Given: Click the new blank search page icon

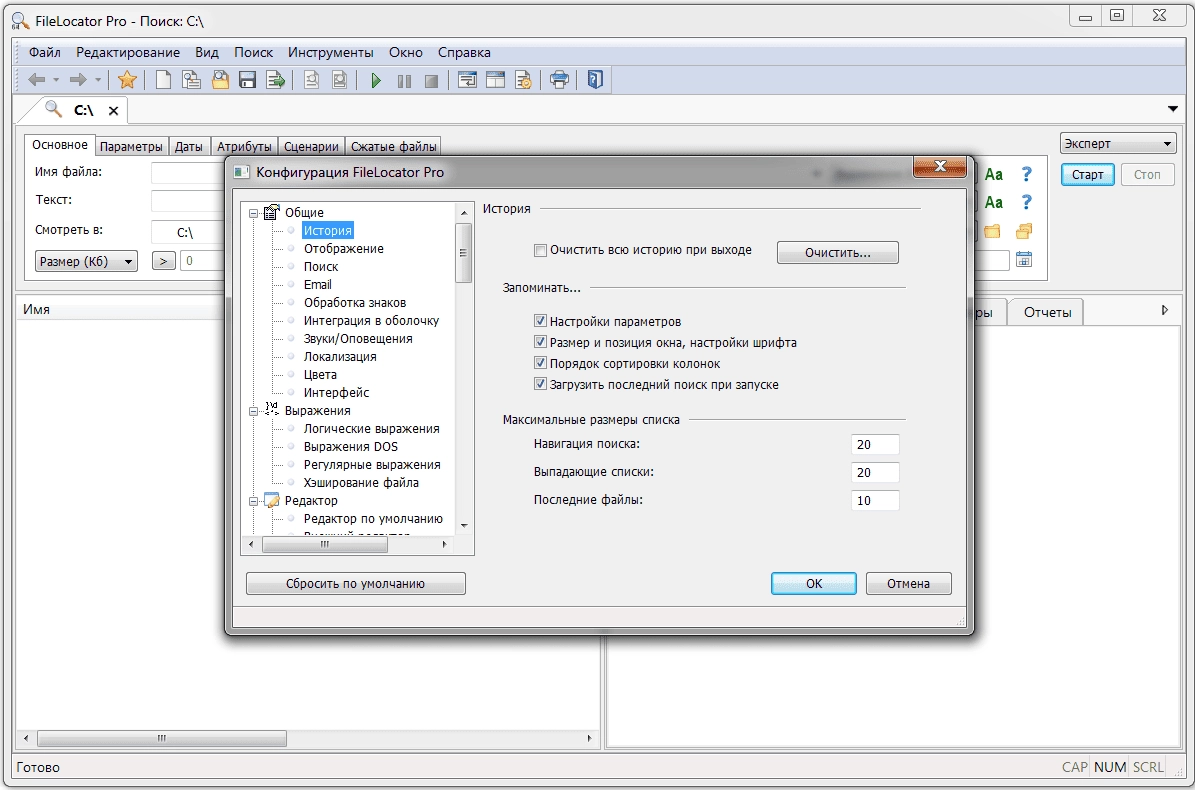Looking at the screenshot, I should click(x=163, y=79).
